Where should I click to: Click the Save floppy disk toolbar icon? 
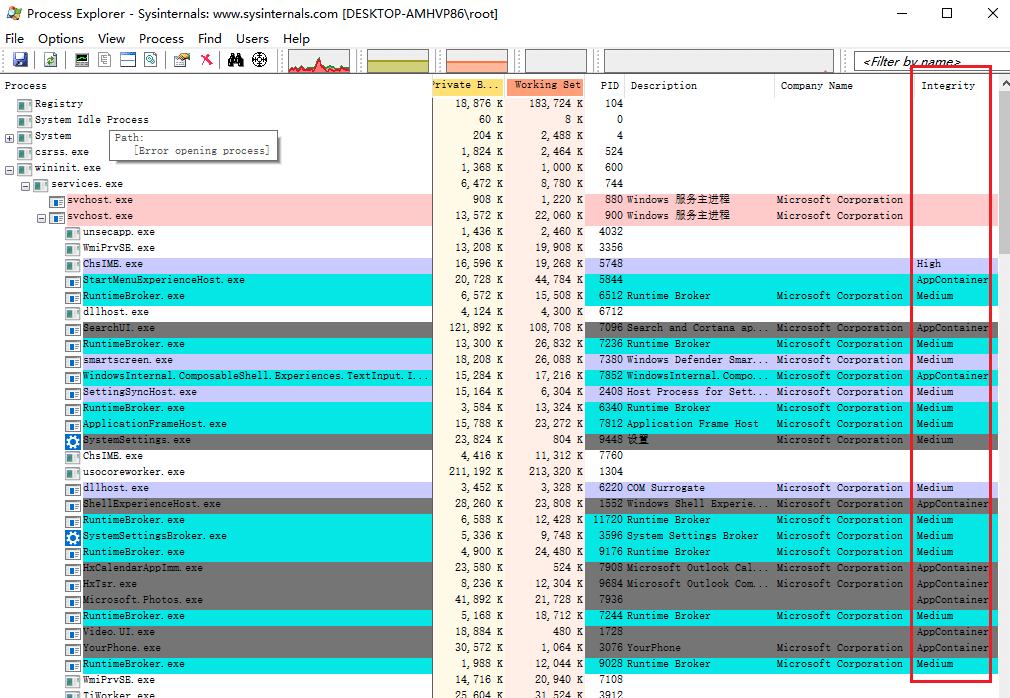pyautogui.click(x=21, y=60)
